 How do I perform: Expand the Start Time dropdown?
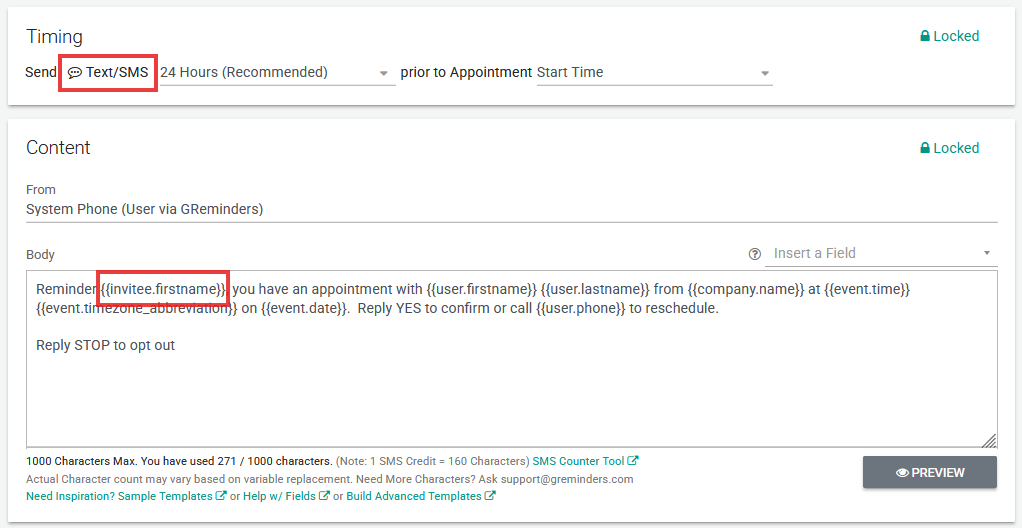pyautogui.click(x=654, y=73)
